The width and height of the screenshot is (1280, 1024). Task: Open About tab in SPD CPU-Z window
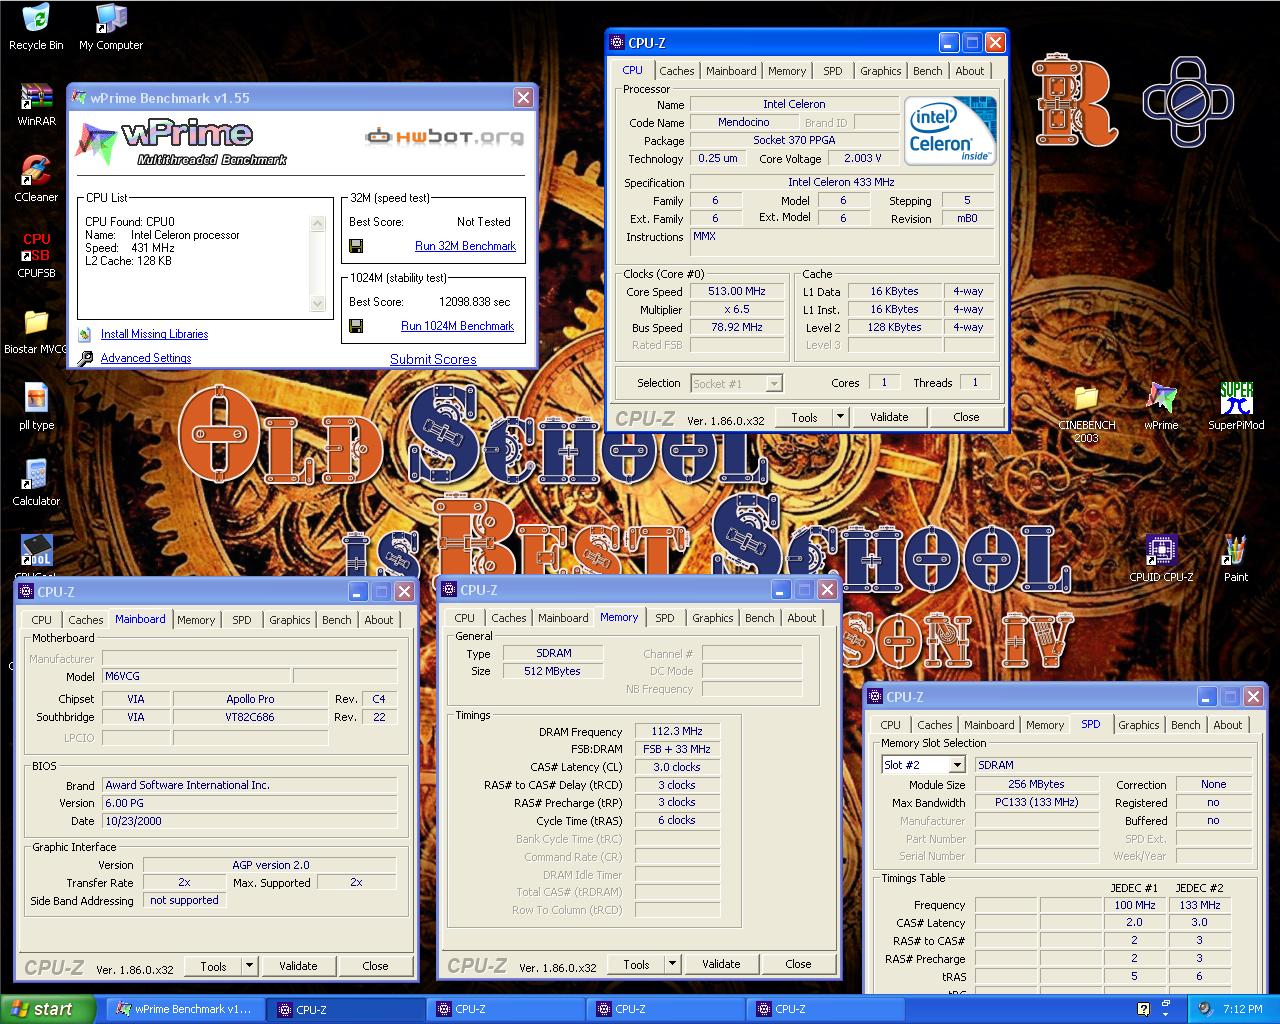pos(1228,725)
